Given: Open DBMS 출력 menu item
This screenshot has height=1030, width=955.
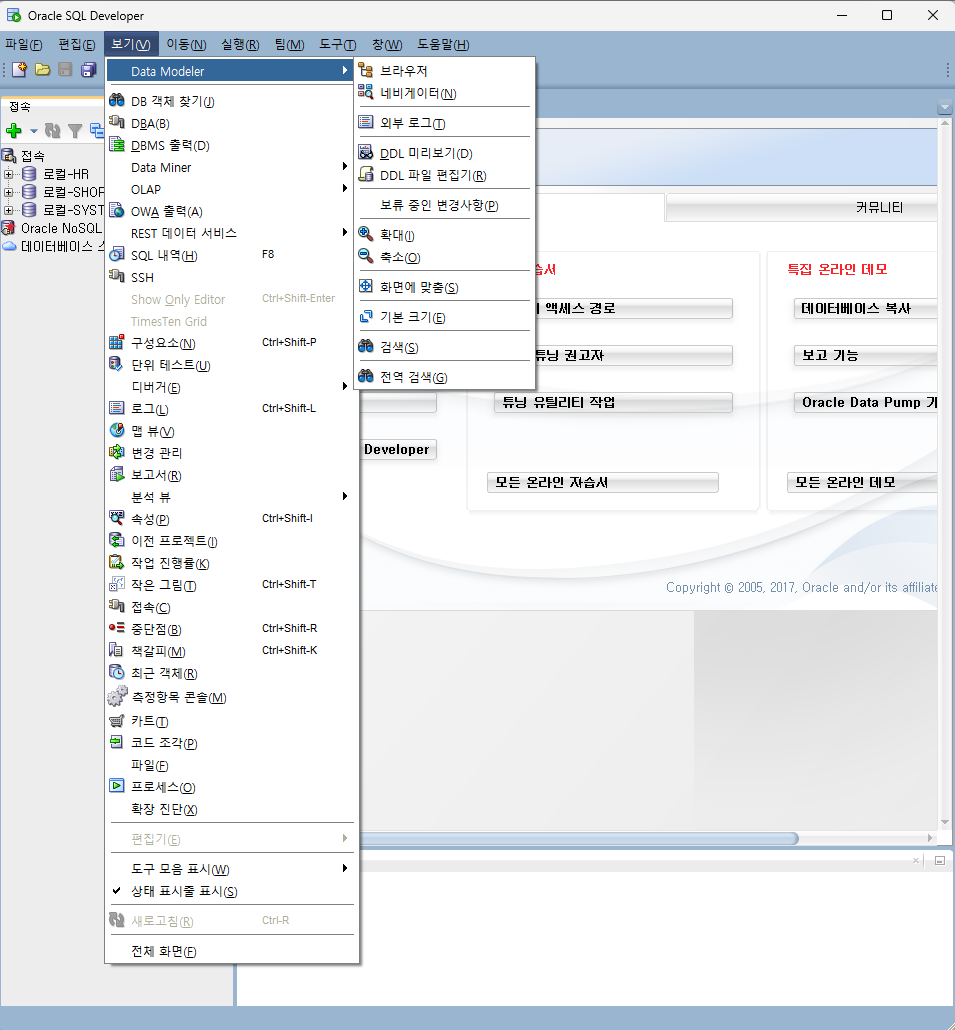Looking at the screenshot, I should point(232,145).
